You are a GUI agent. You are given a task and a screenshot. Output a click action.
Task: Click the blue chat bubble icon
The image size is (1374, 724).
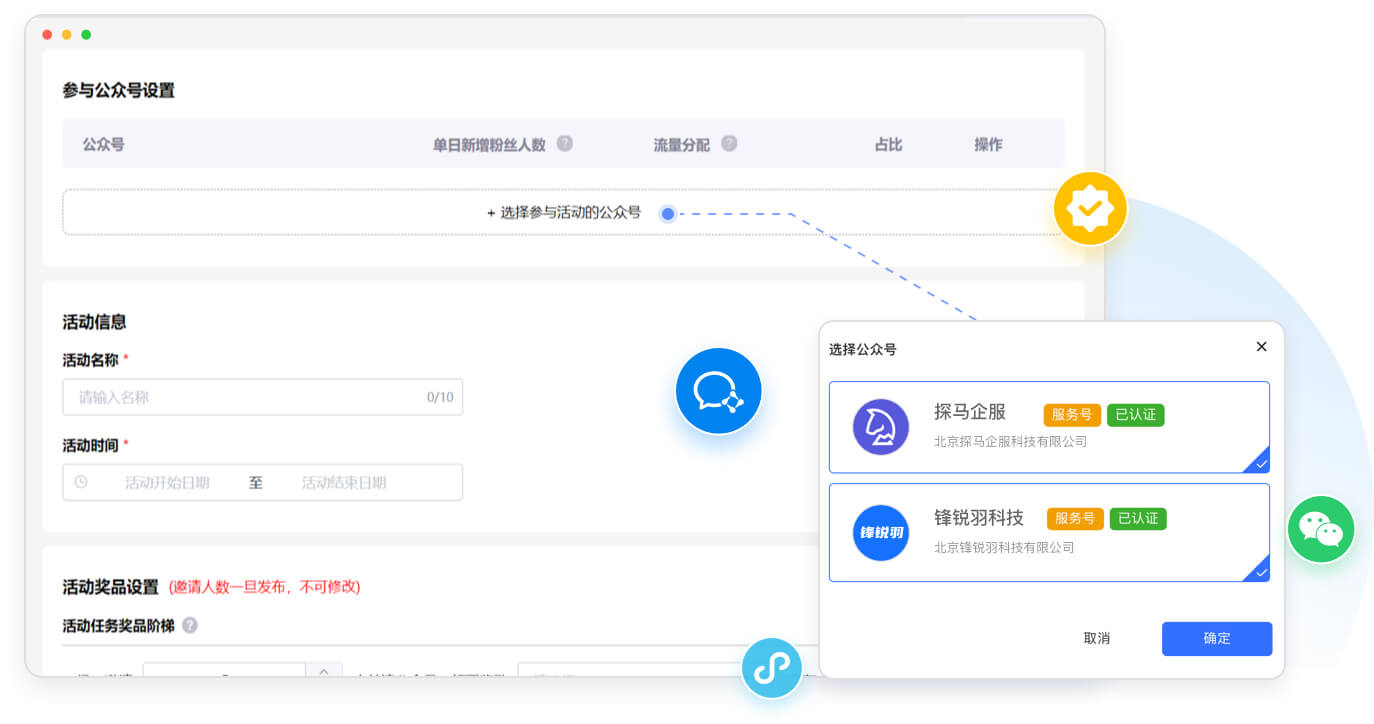click(x=719, y=391)
